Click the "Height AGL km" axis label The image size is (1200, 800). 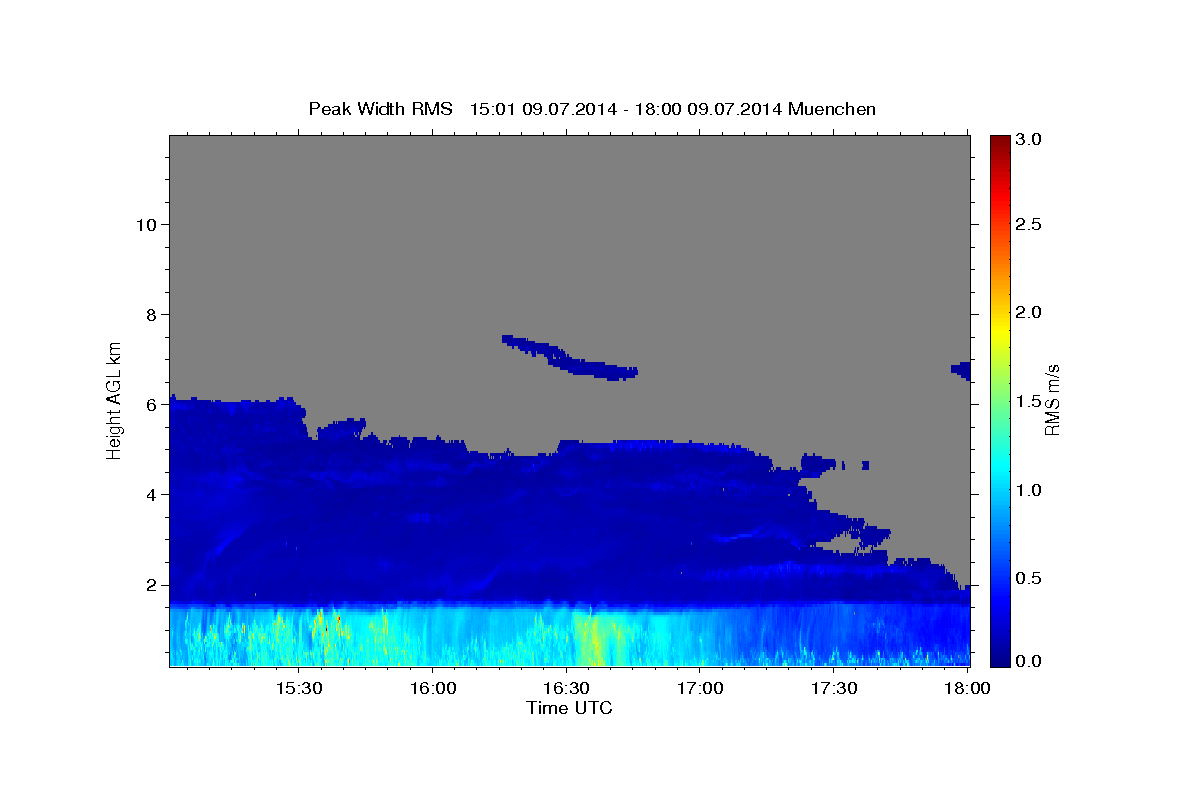(x=115, y=399)
